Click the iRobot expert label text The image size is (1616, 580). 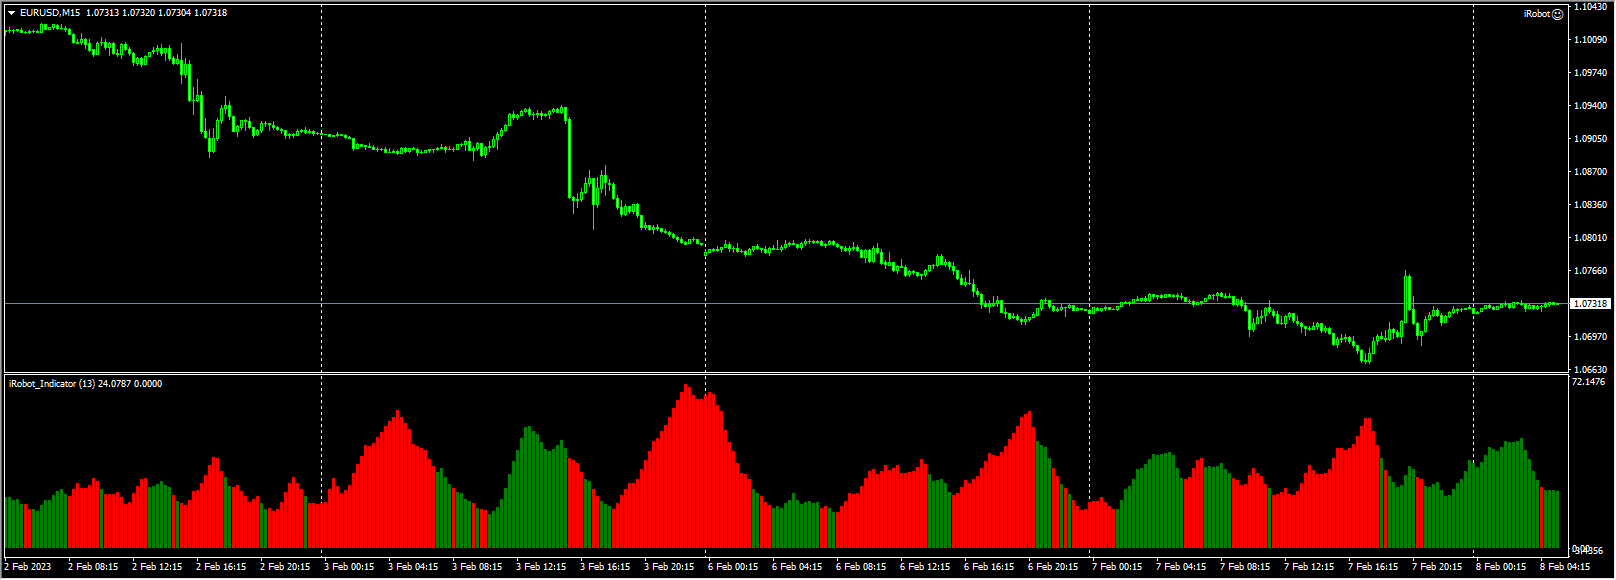point(1537,14)
